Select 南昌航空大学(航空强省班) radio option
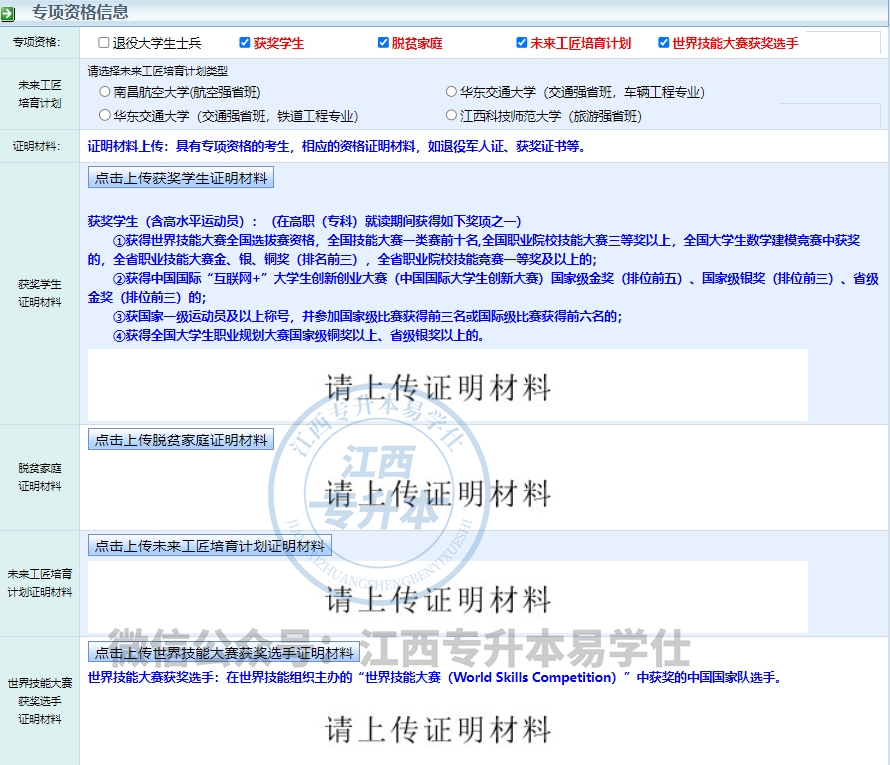Viewport: 890px width, 765px height. (x=104, y=91)
